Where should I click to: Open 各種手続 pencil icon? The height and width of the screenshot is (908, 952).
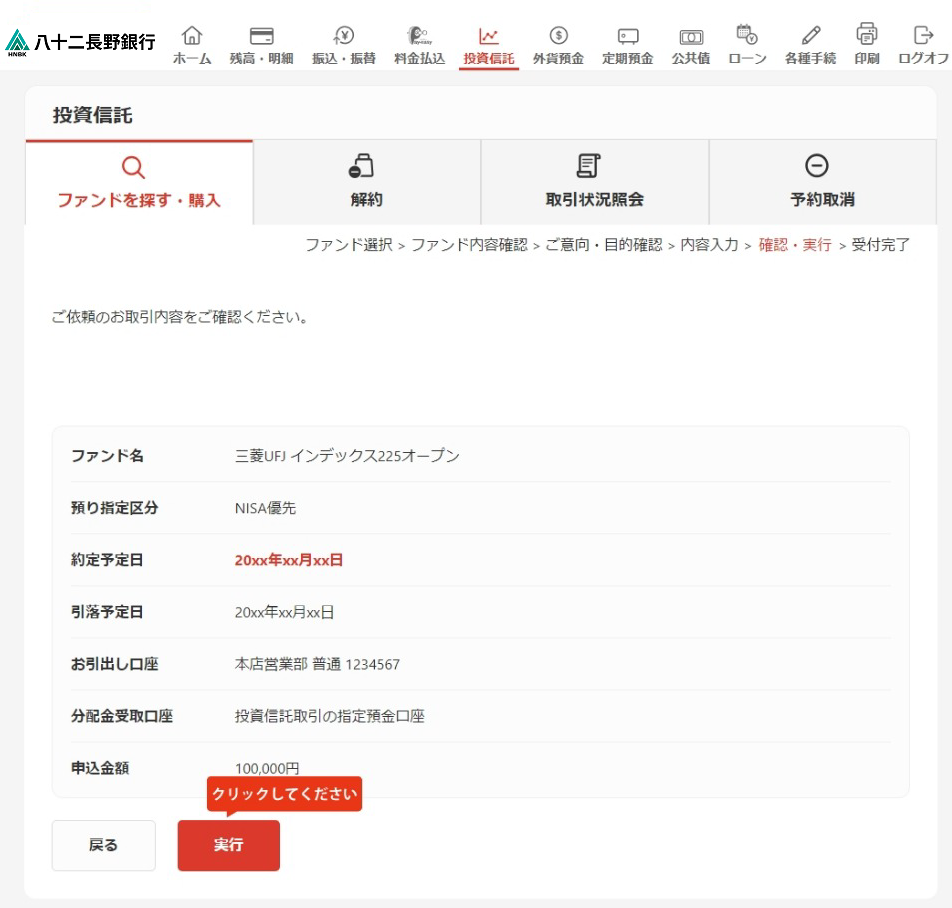point(810,36)
